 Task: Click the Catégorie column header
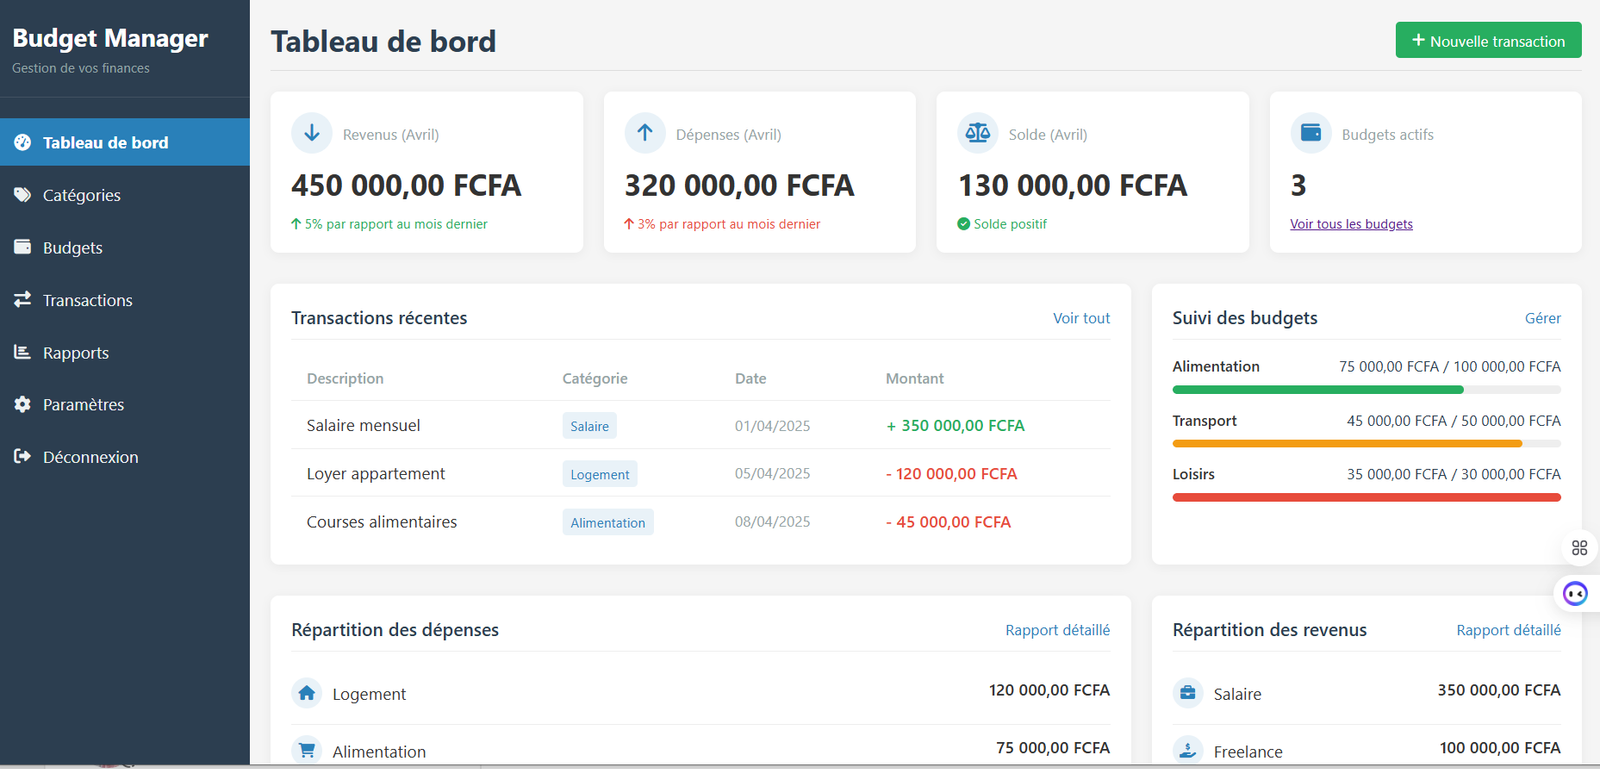(595, 378)
